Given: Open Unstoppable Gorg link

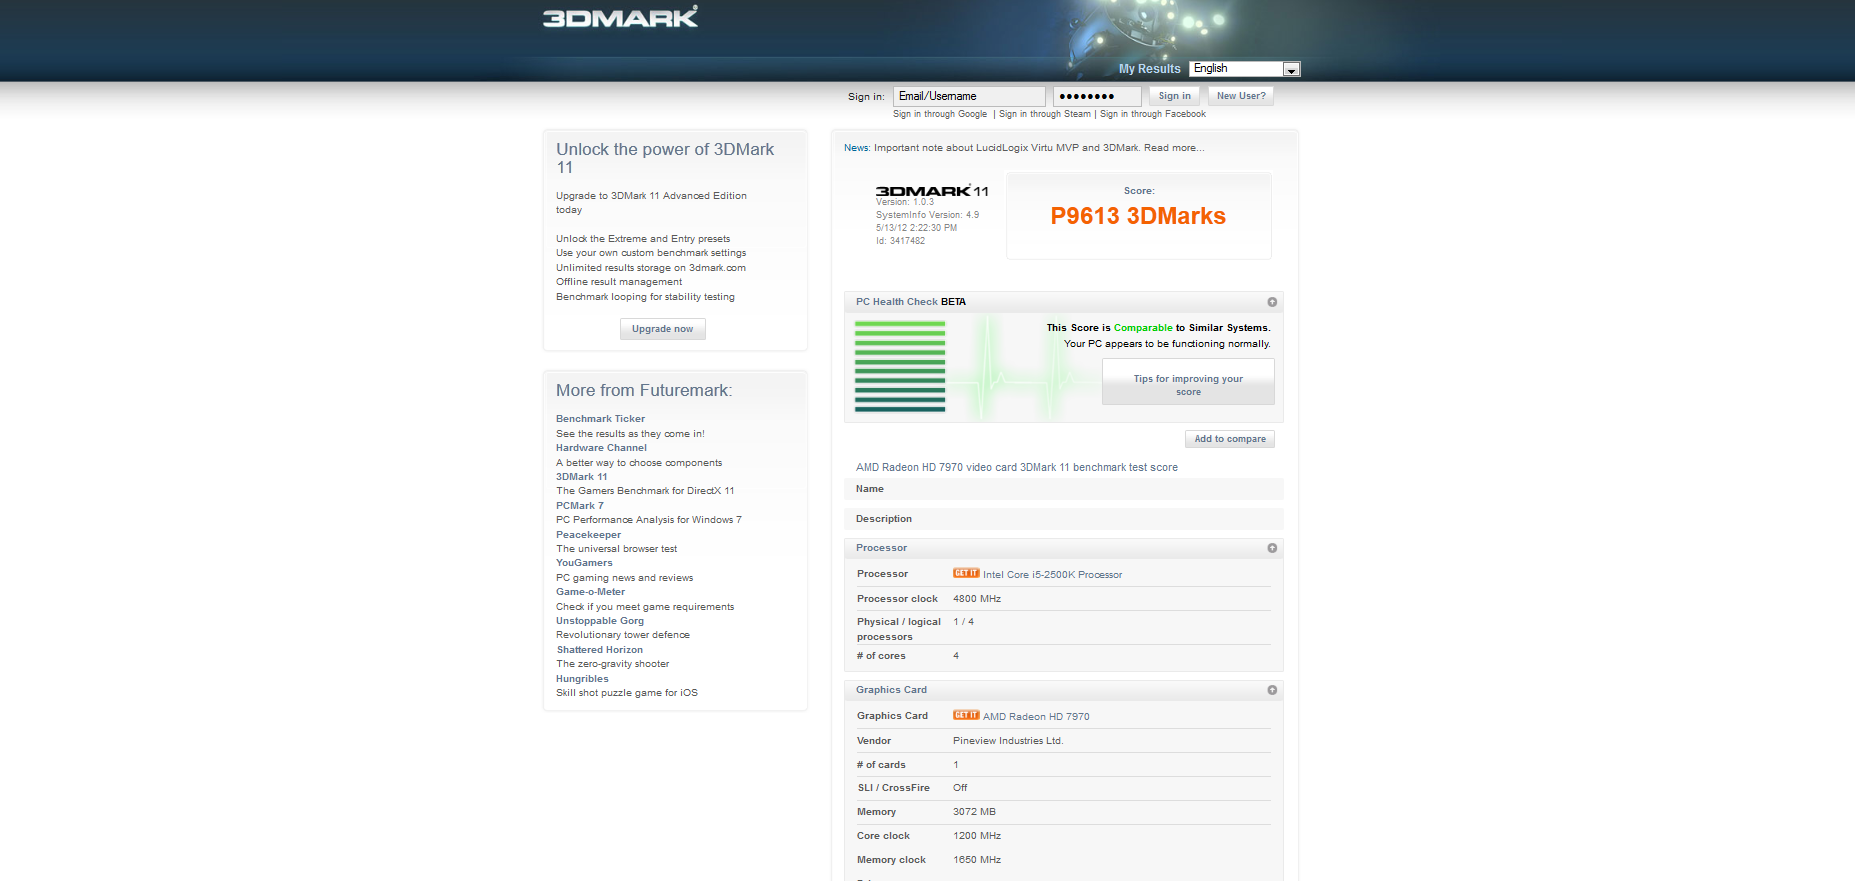Looking at the screenshot, I should coord(600,621).
